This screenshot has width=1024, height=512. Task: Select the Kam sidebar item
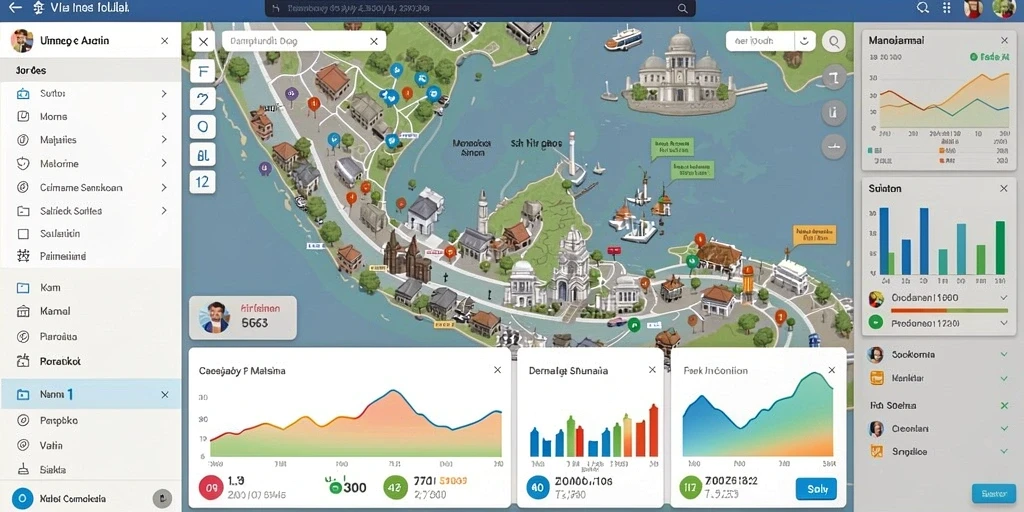click(91, 287)
